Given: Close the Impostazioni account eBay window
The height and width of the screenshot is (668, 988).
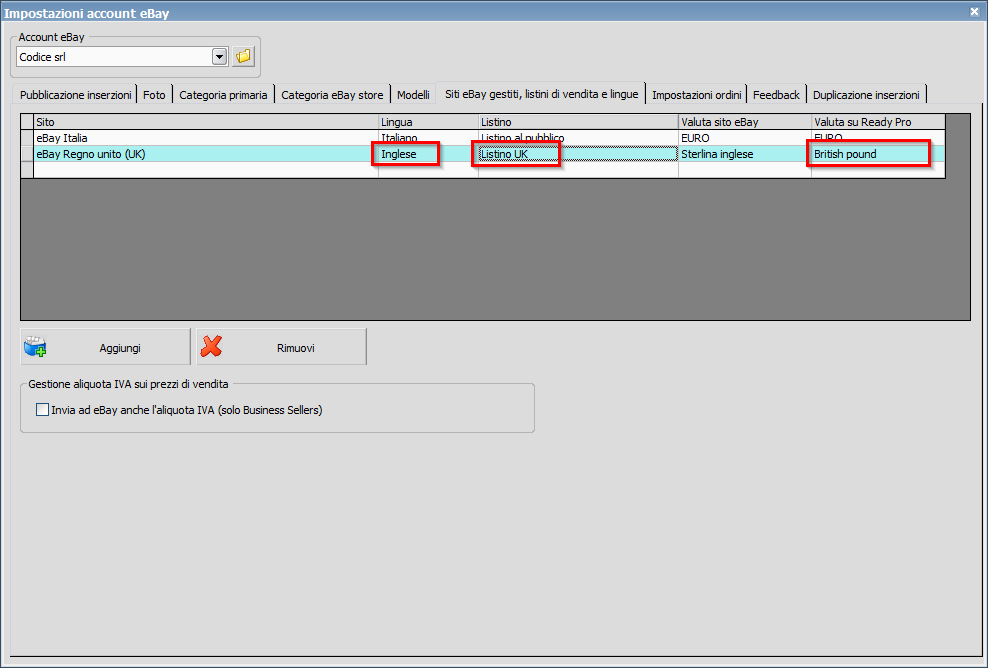Looking at the screenshot, I should coord(974,11).
